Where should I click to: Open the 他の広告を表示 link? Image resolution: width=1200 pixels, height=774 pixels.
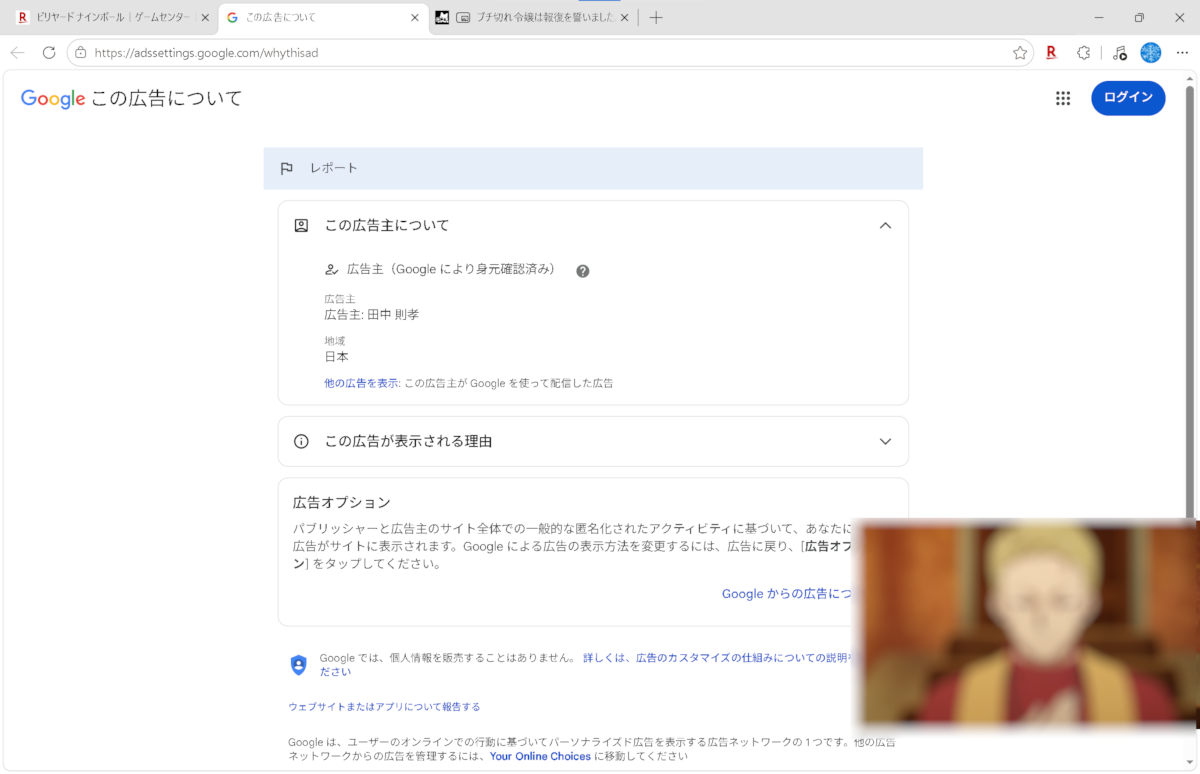tap(362, 383)
